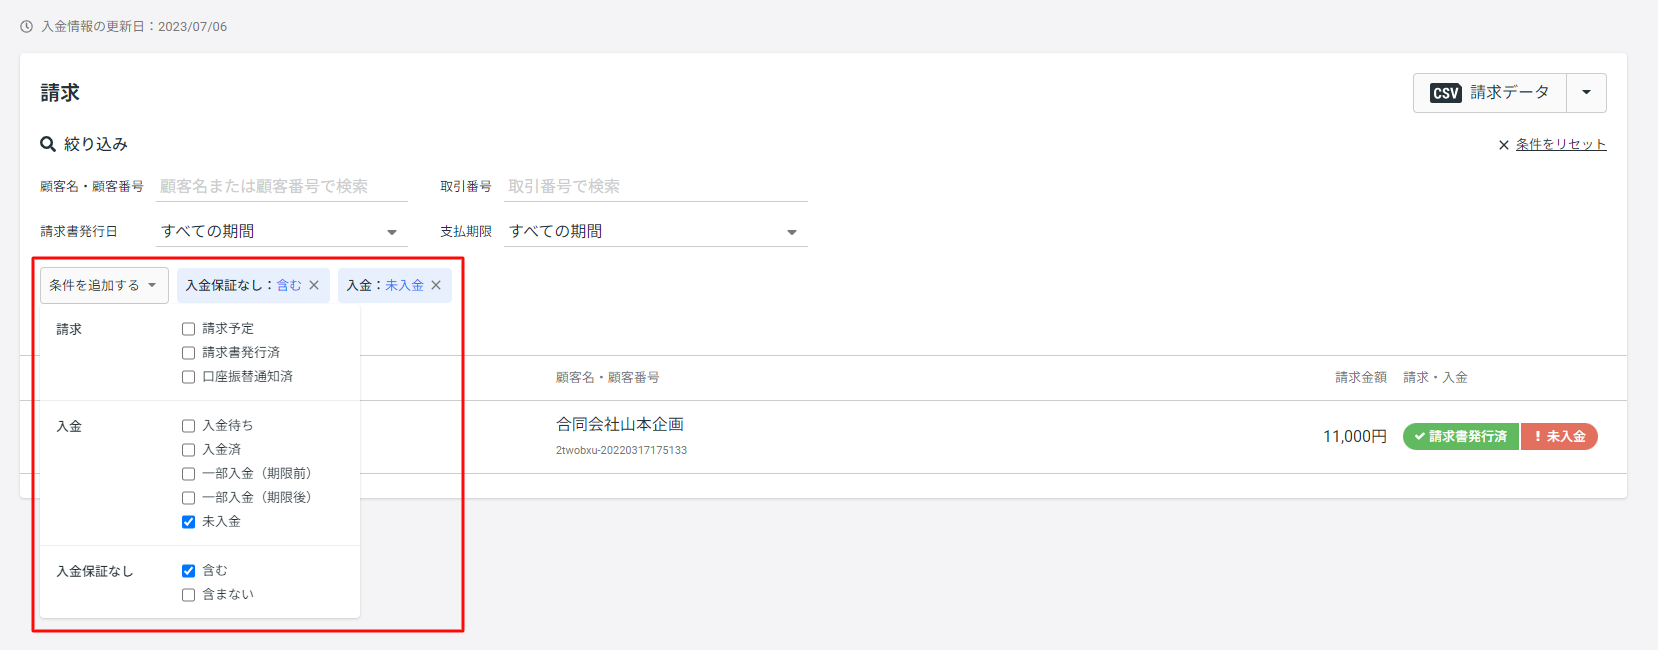Check the 請求予定 checkbox
This screenshot has width=1658, height=650.
[188, 329]
